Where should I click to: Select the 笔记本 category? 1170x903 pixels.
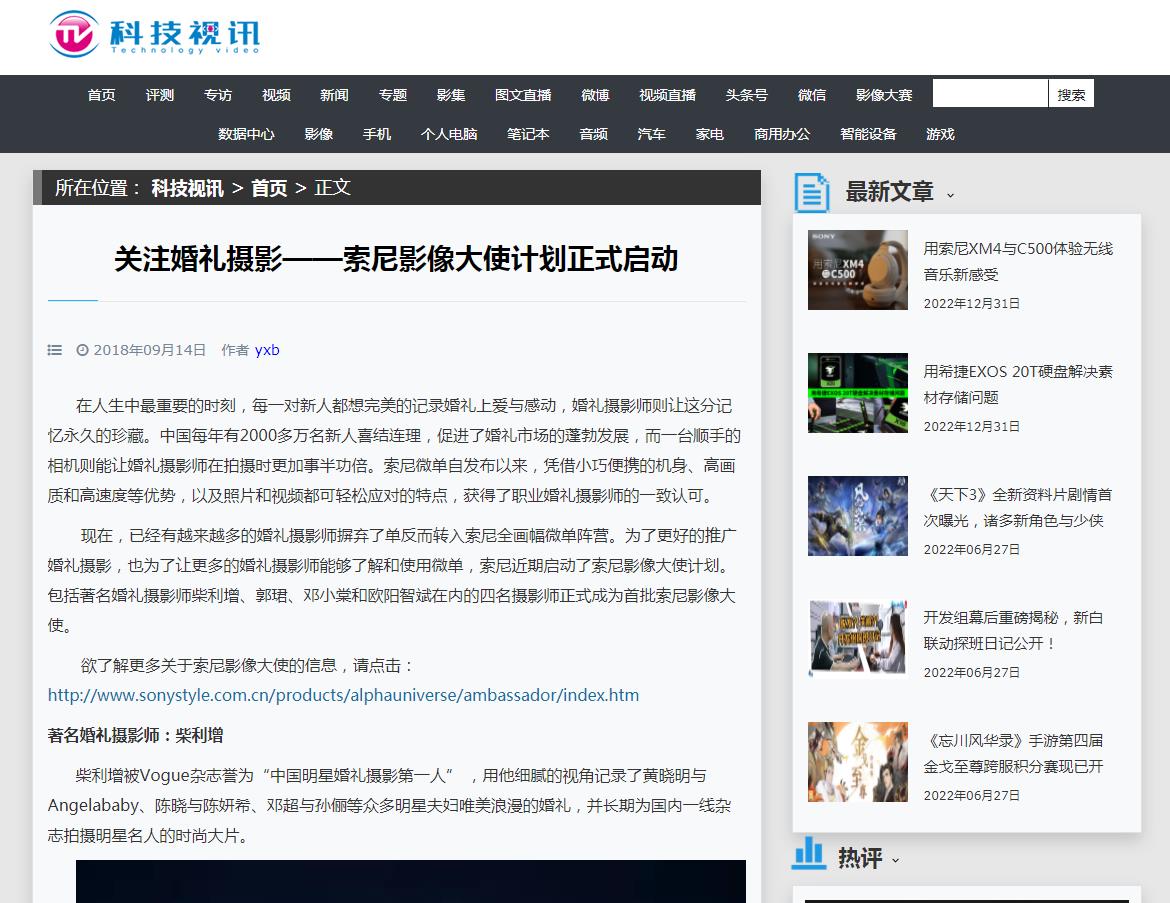(x=528, y=134)
